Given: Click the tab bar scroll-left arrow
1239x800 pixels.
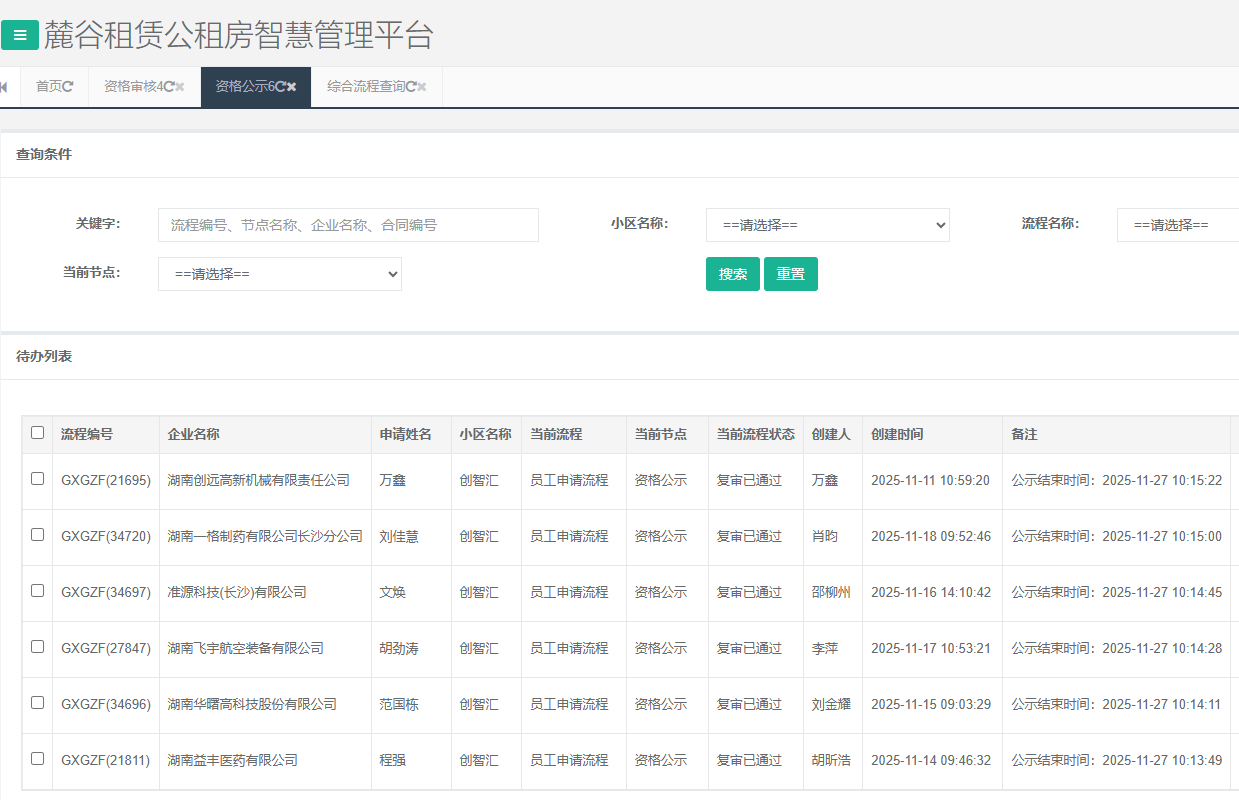Looking at the screenshot, I should [x=4, y=87].
